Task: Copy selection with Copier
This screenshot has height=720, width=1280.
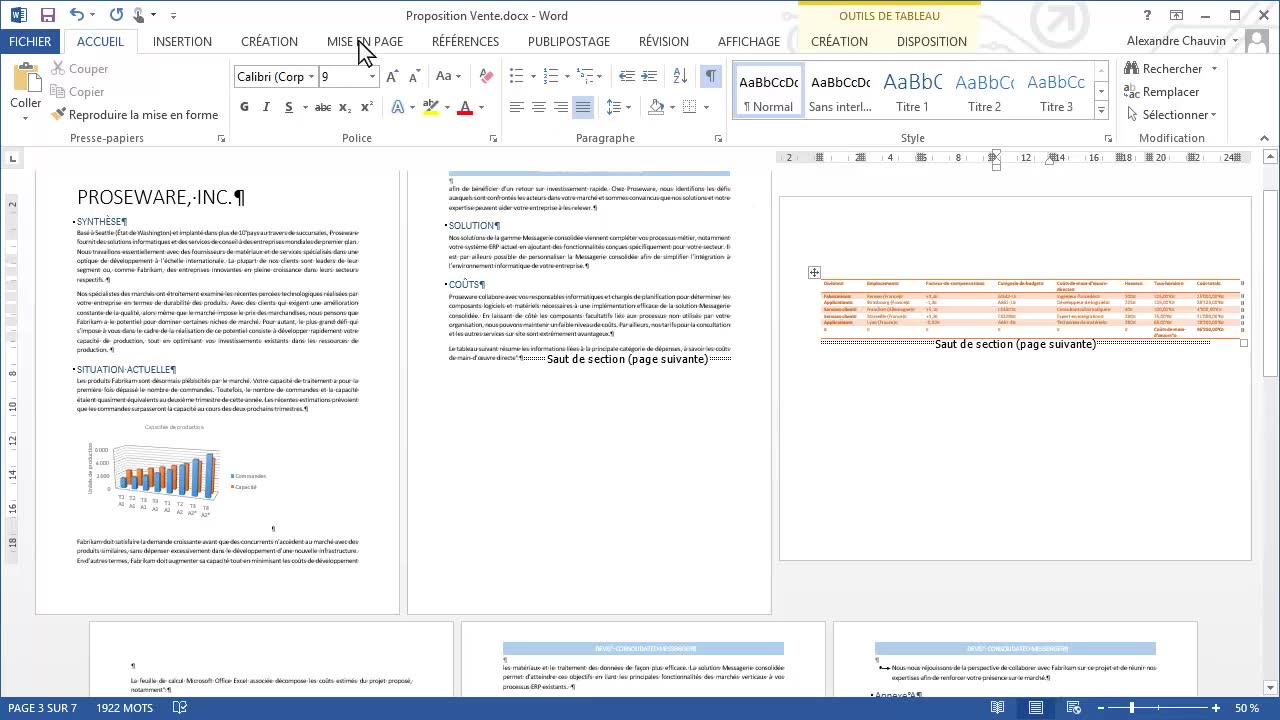Action: [76, 92]
